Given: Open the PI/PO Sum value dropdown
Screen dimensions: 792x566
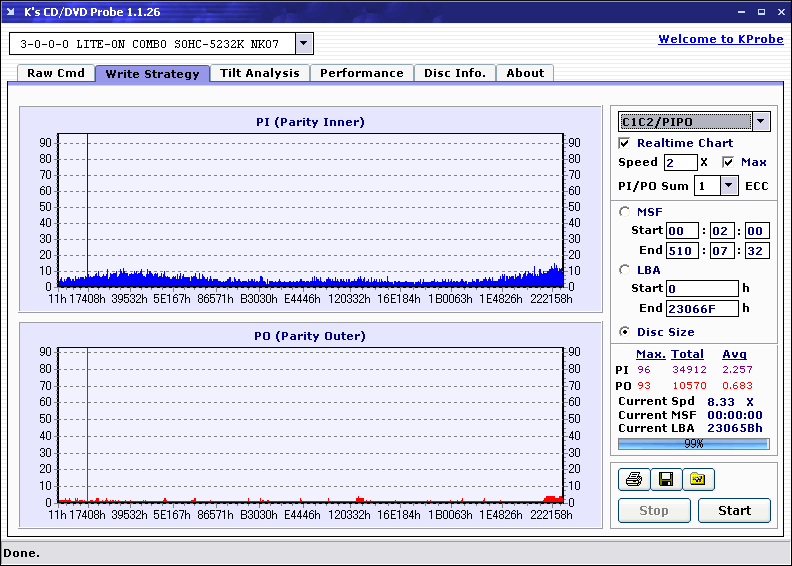Looking at the screenshot, I should pos(729,185).
